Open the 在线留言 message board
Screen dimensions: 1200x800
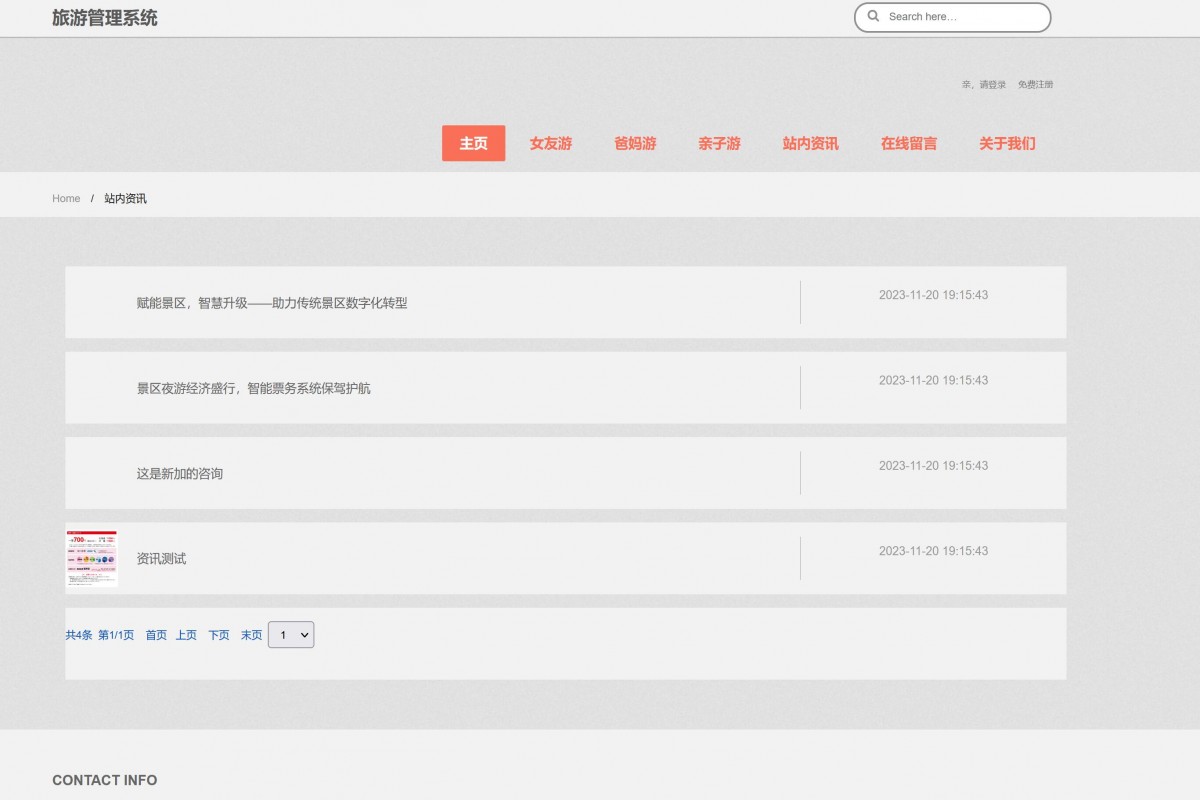[909, 143]
